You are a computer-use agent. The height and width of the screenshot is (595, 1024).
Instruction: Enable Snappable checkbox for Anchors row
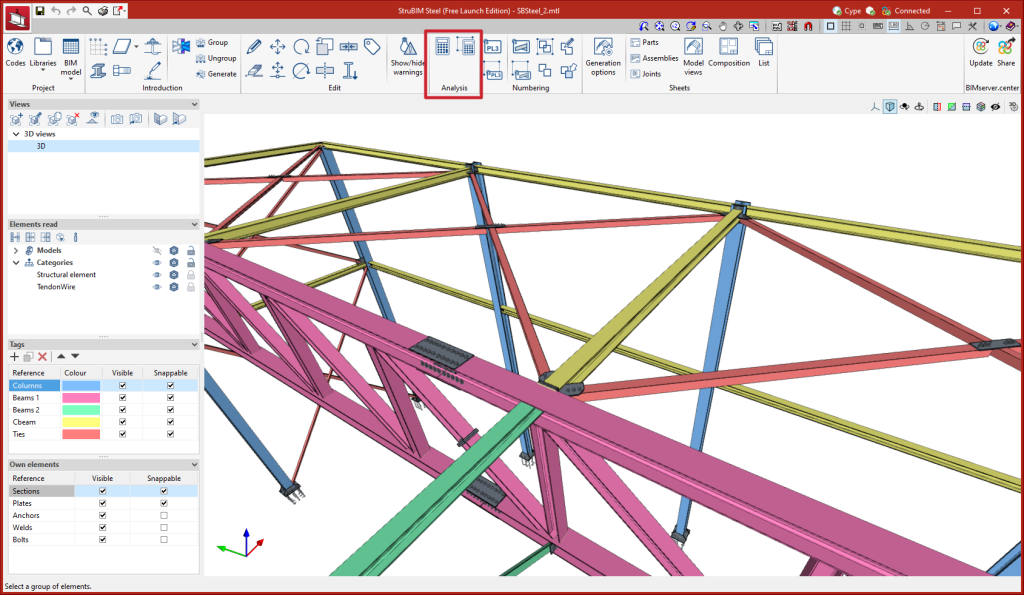point(164,515)
